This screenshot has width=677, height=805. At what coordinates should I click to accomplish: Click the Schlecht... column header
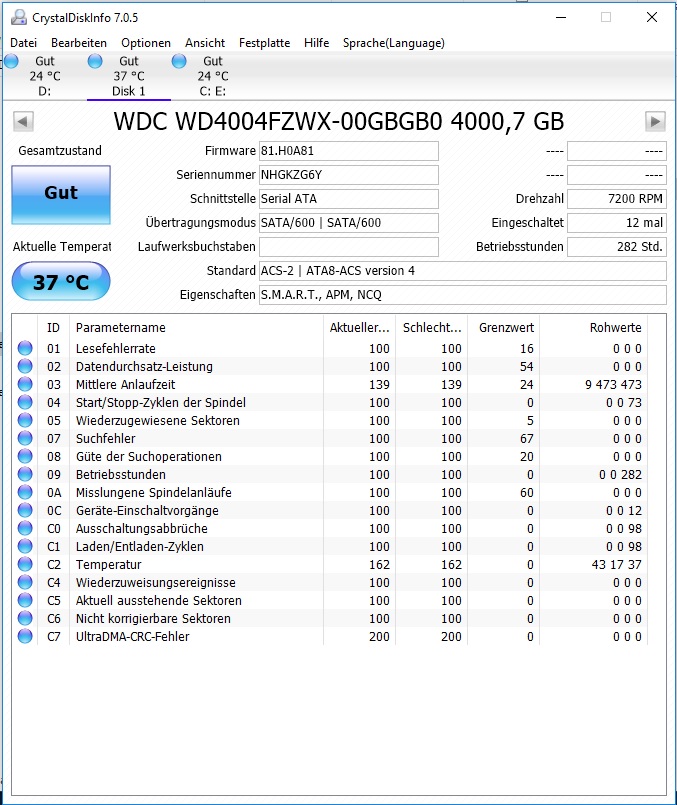coord(432,328)
